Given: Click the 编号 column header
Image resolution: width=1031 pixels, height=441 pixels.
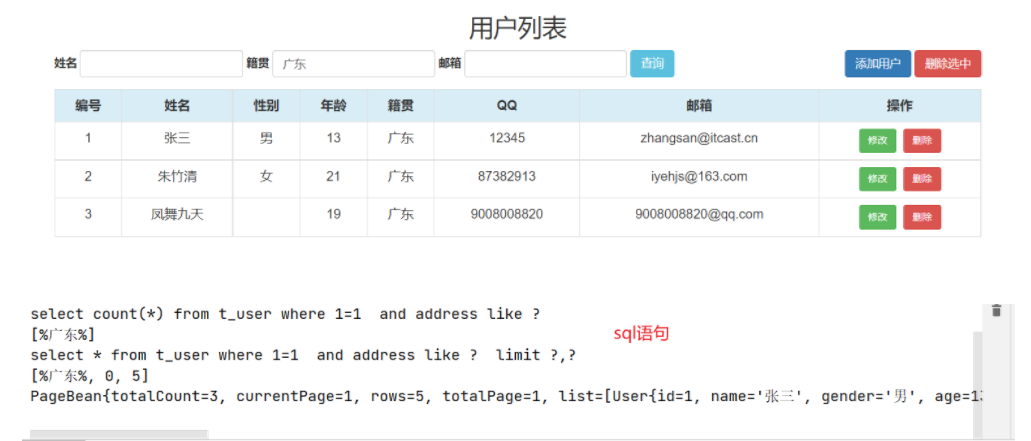Looking at the screenshot, I should (88, 106).
